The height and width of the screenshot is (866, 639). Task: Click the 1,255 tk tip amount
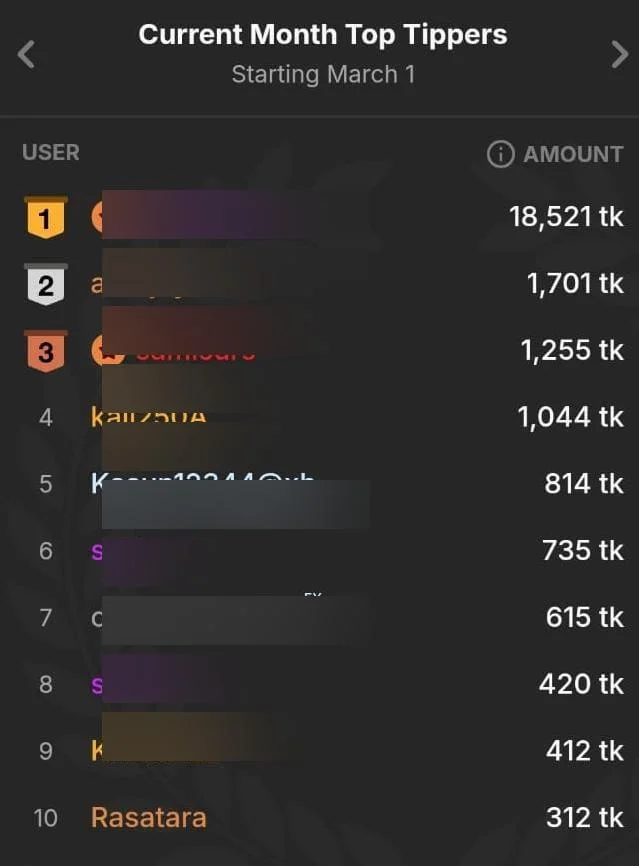pos(572,351)
